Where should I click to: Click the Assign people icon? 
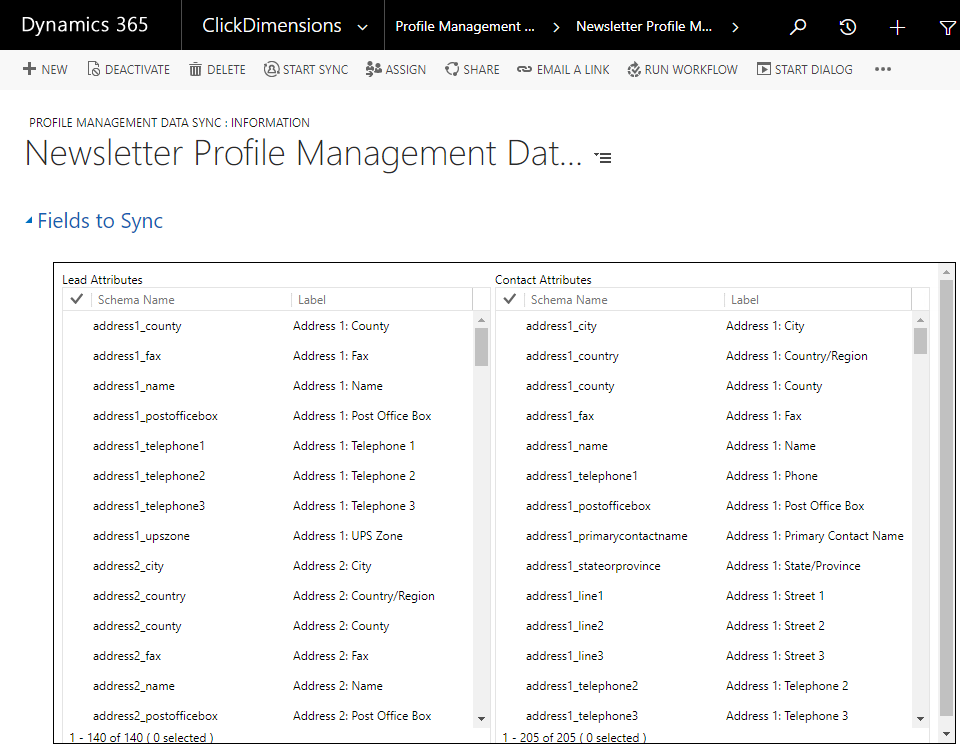(373, 69)
